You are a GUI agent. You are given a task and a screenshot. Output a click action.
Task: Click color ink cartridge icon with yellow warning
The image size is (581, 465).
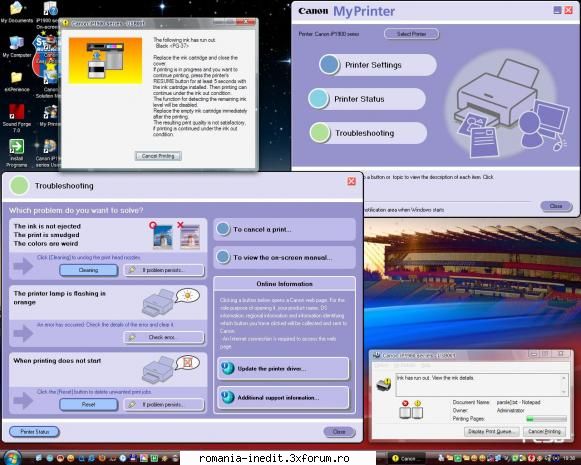pos(418,409)
